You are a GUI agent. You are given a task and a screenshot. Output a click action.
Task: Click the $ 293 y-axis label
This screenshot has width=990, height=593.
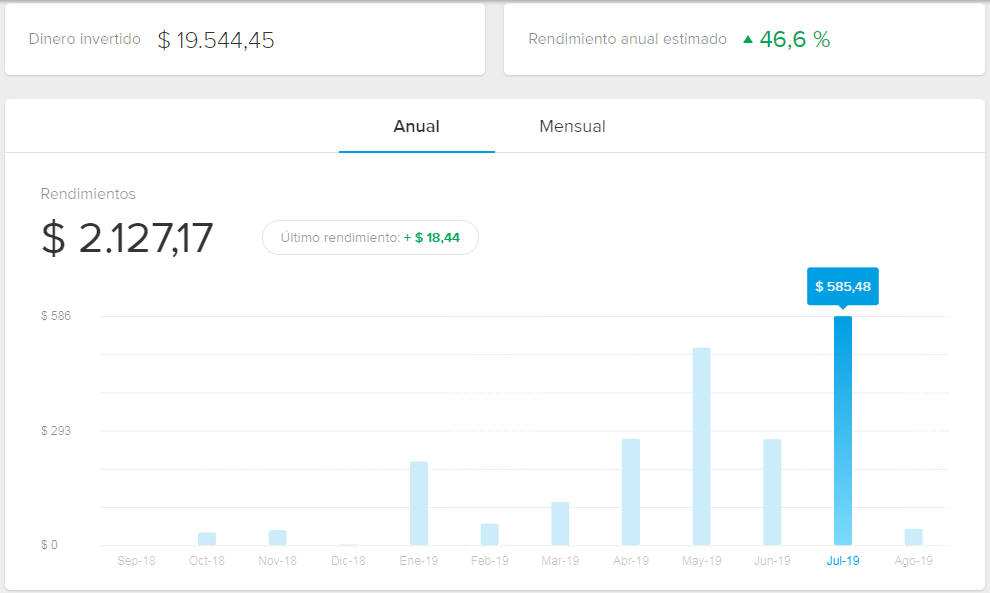56,431
